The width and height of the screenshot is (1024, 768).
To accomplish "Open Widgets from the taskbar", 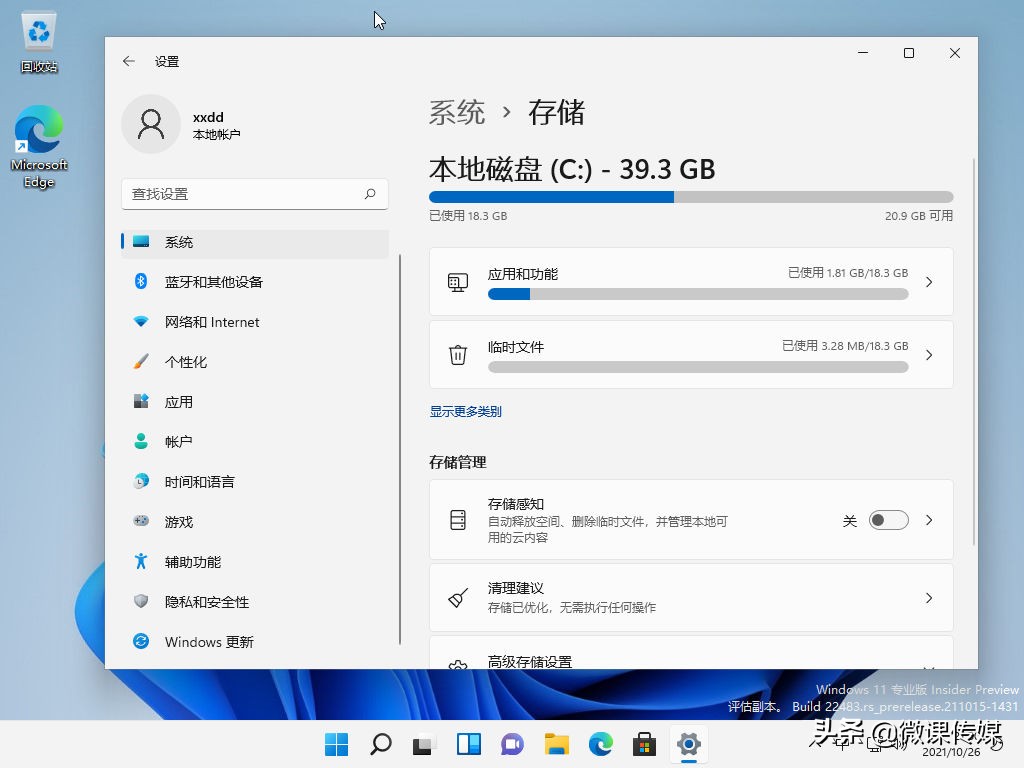I will tap(468, 744).
